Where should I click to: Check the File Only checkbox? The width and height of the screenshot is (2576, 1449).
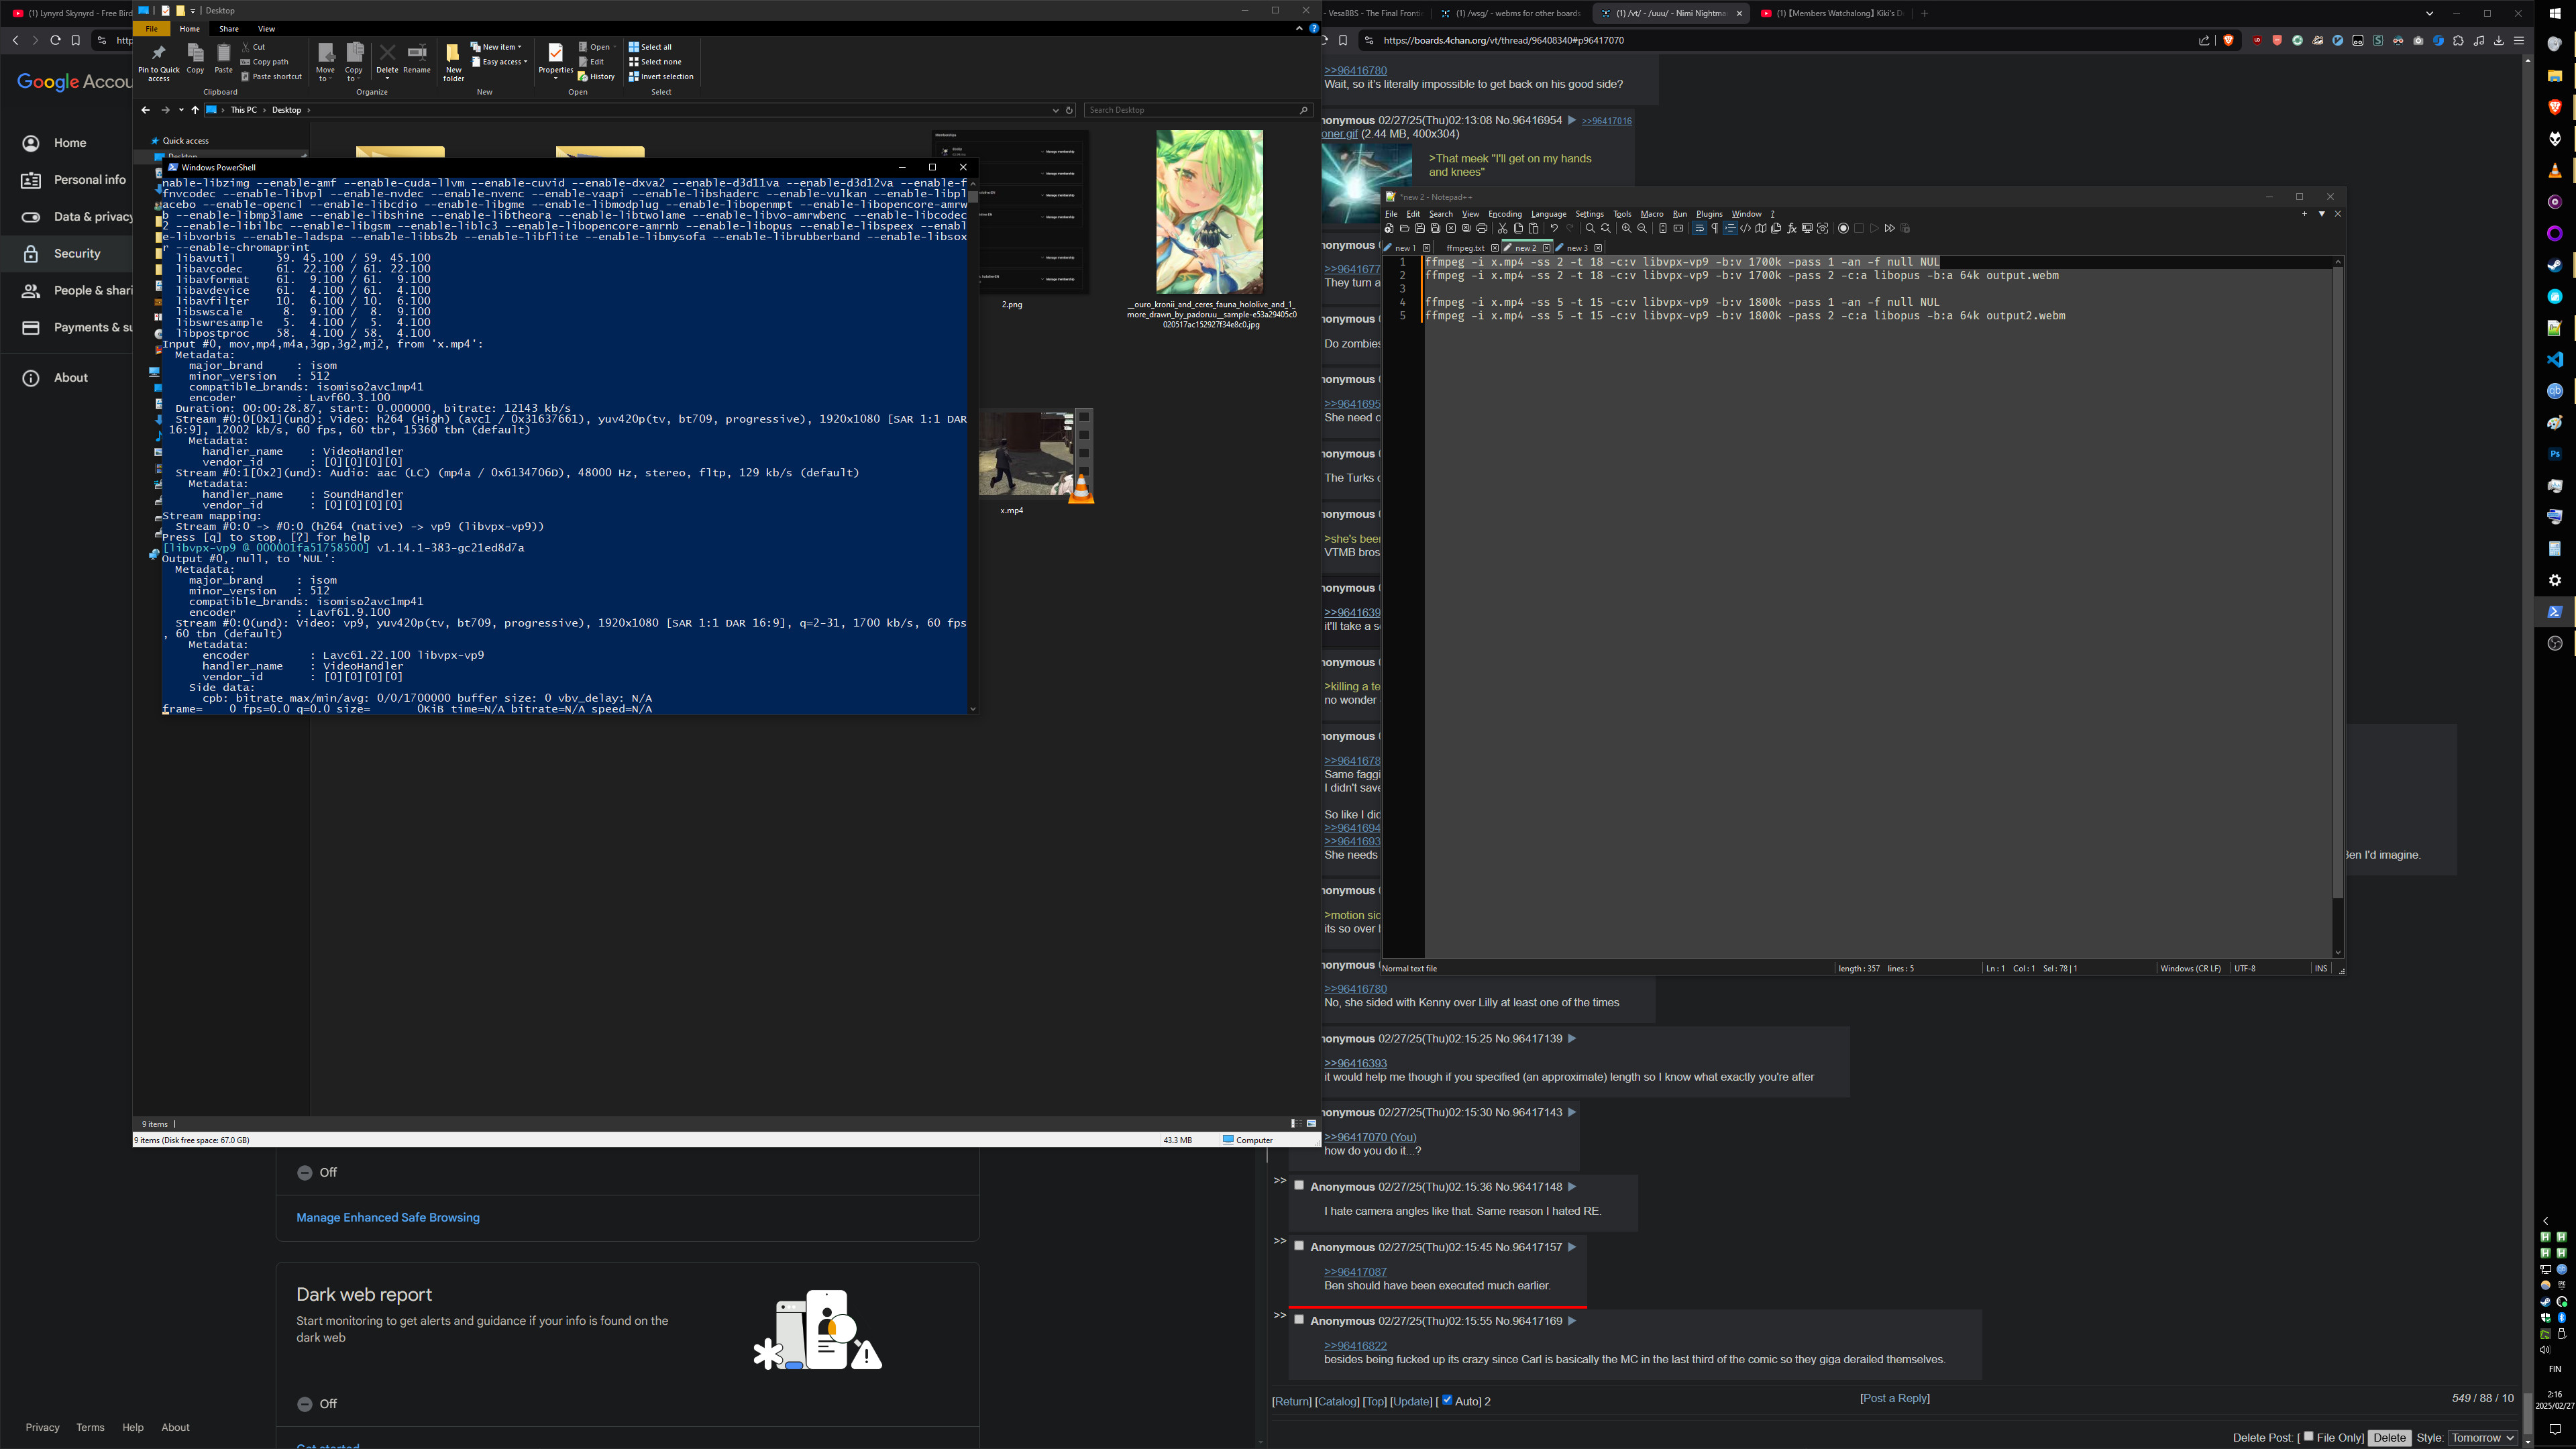coord(2308,1436)
